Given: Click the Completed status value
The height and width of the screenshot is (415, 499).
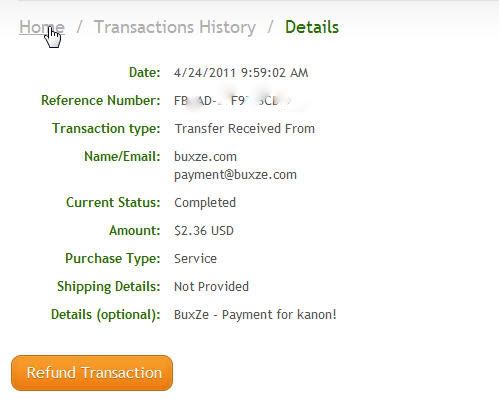Looking at the screenshot, I should (x=205, y=203).
